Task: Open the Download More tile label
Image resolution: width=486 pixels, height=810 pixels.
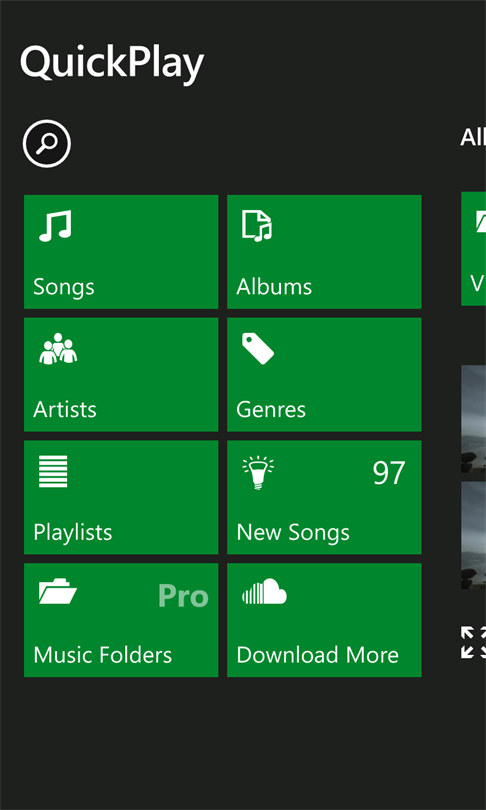Action: point(318,655)
